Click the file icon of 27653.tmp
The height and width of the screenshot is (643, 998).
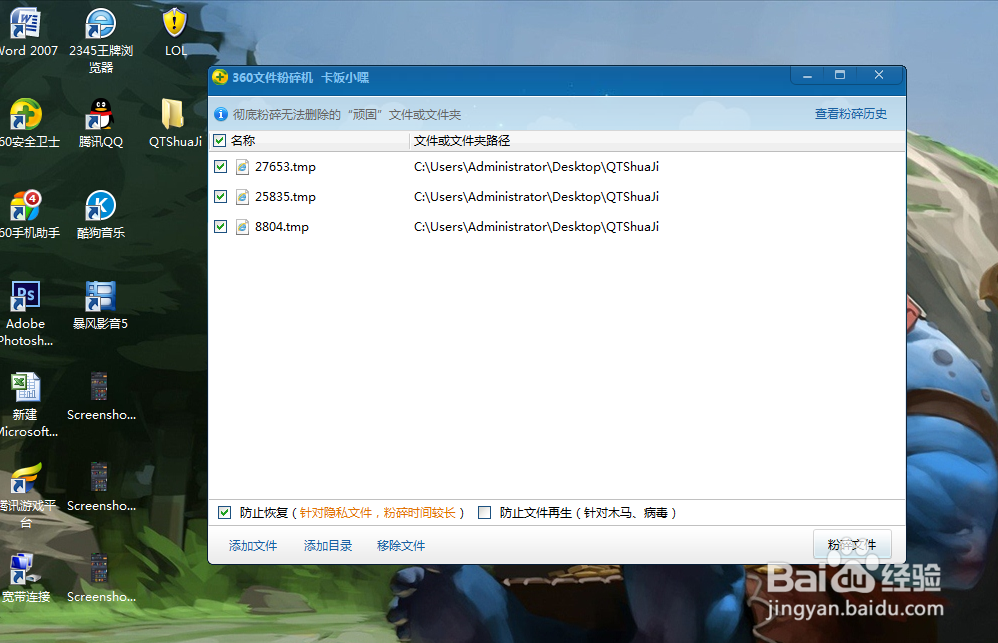point(242,167)
